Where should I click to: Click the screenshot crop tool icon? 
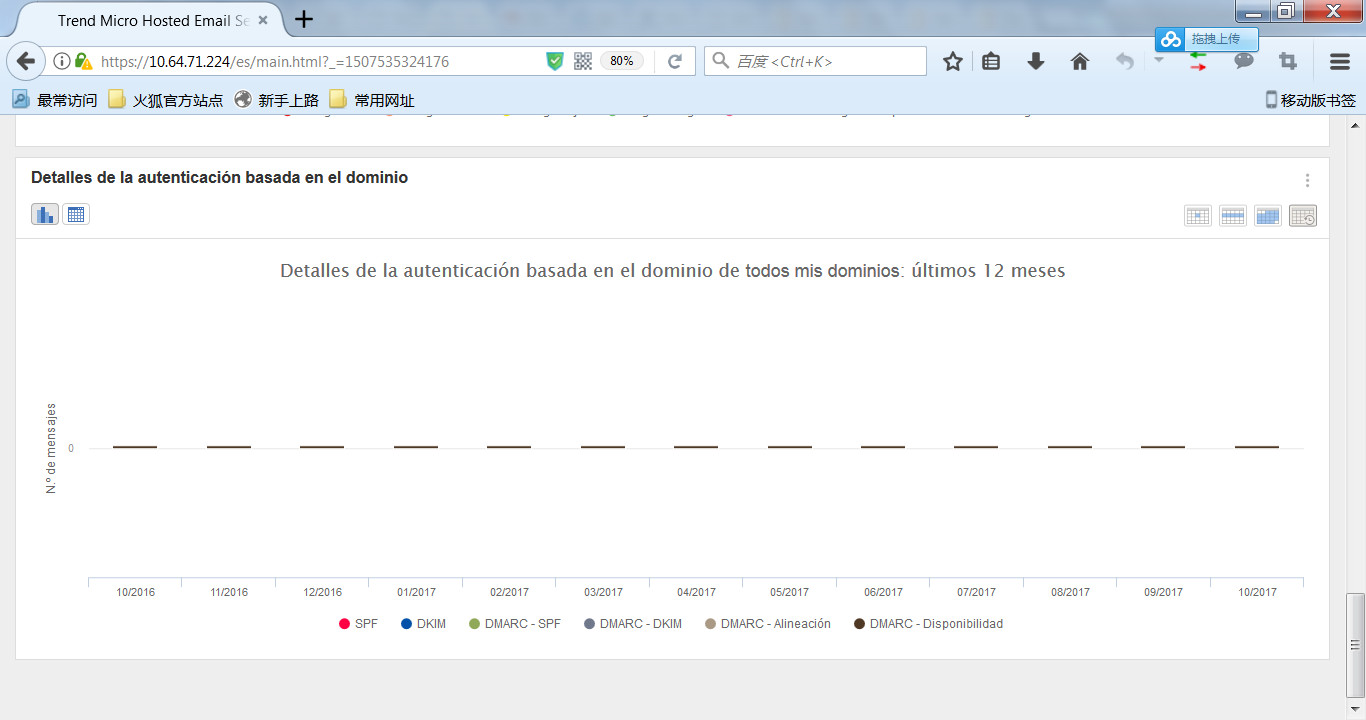1288,62
